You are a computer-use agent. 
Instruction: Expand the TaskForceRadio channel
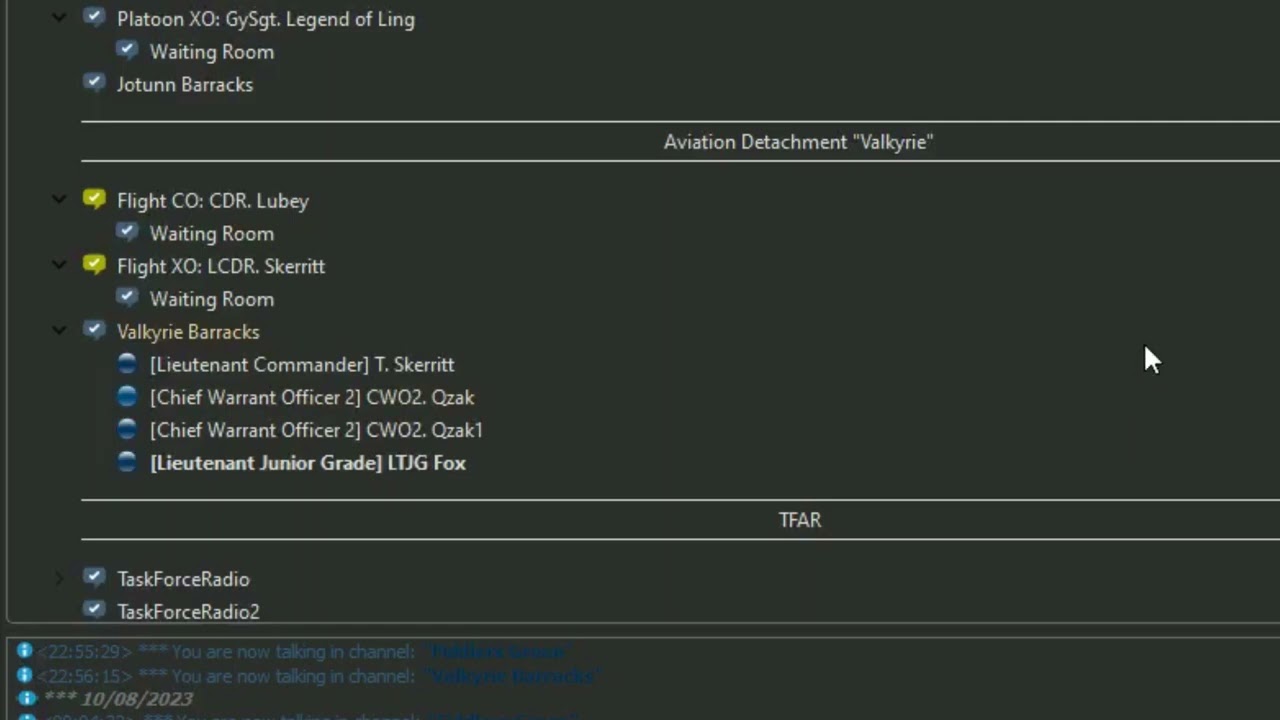pyautogui.click(x=59, y=578)
